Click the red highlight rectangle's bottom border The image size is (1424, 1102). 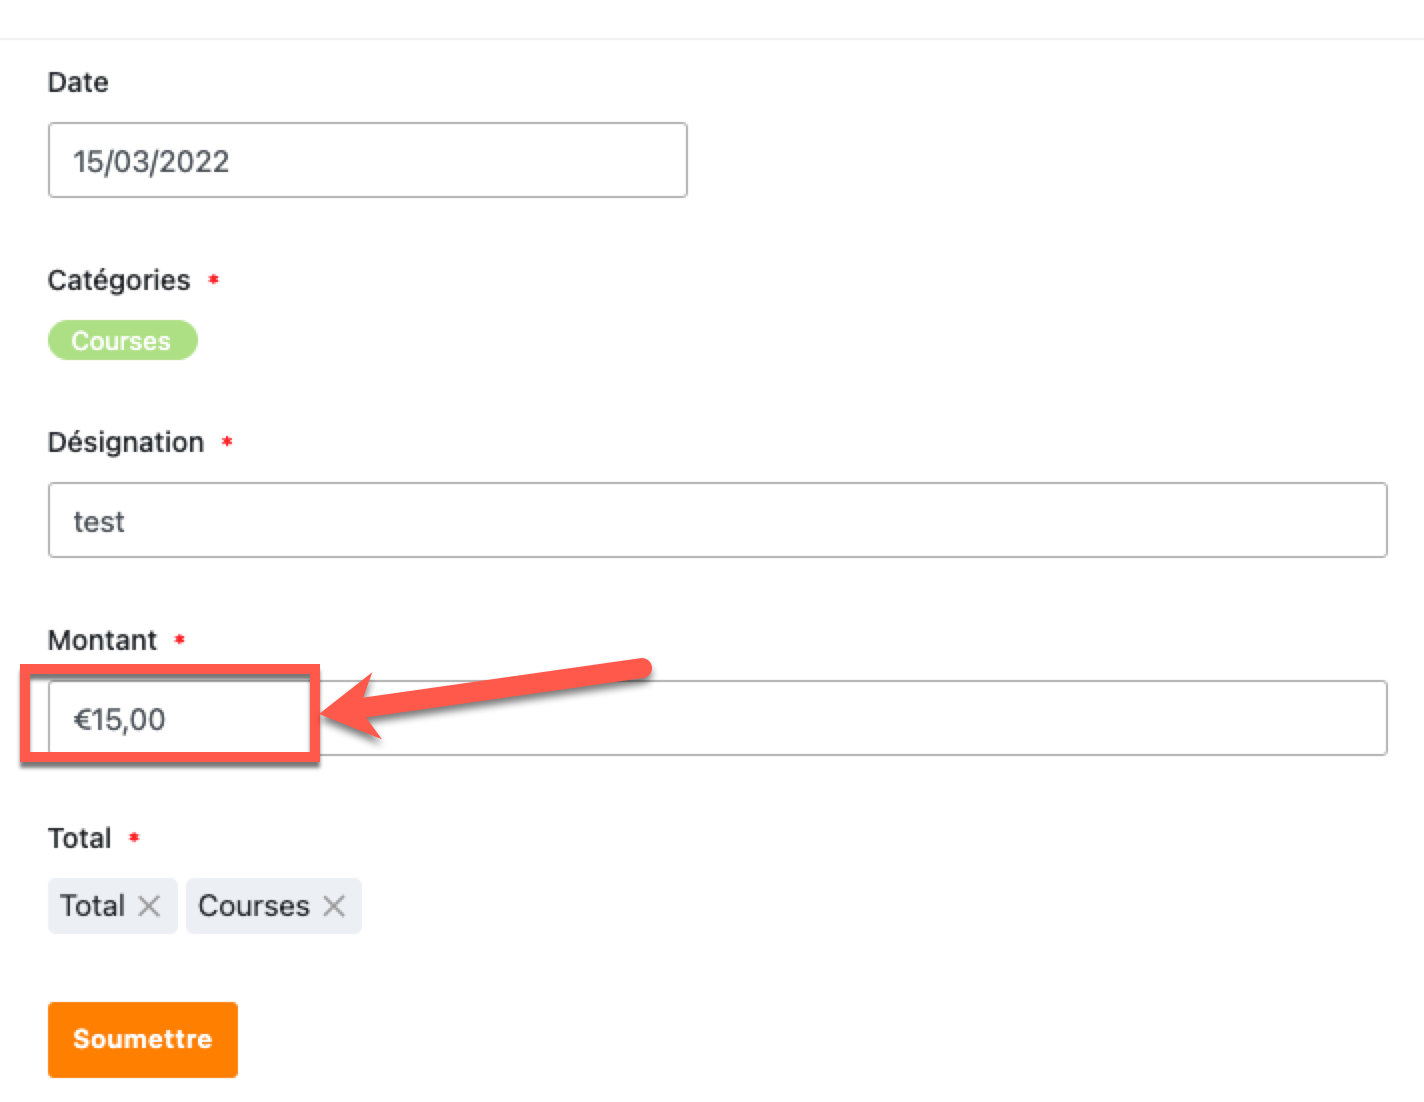click(170, 759)
